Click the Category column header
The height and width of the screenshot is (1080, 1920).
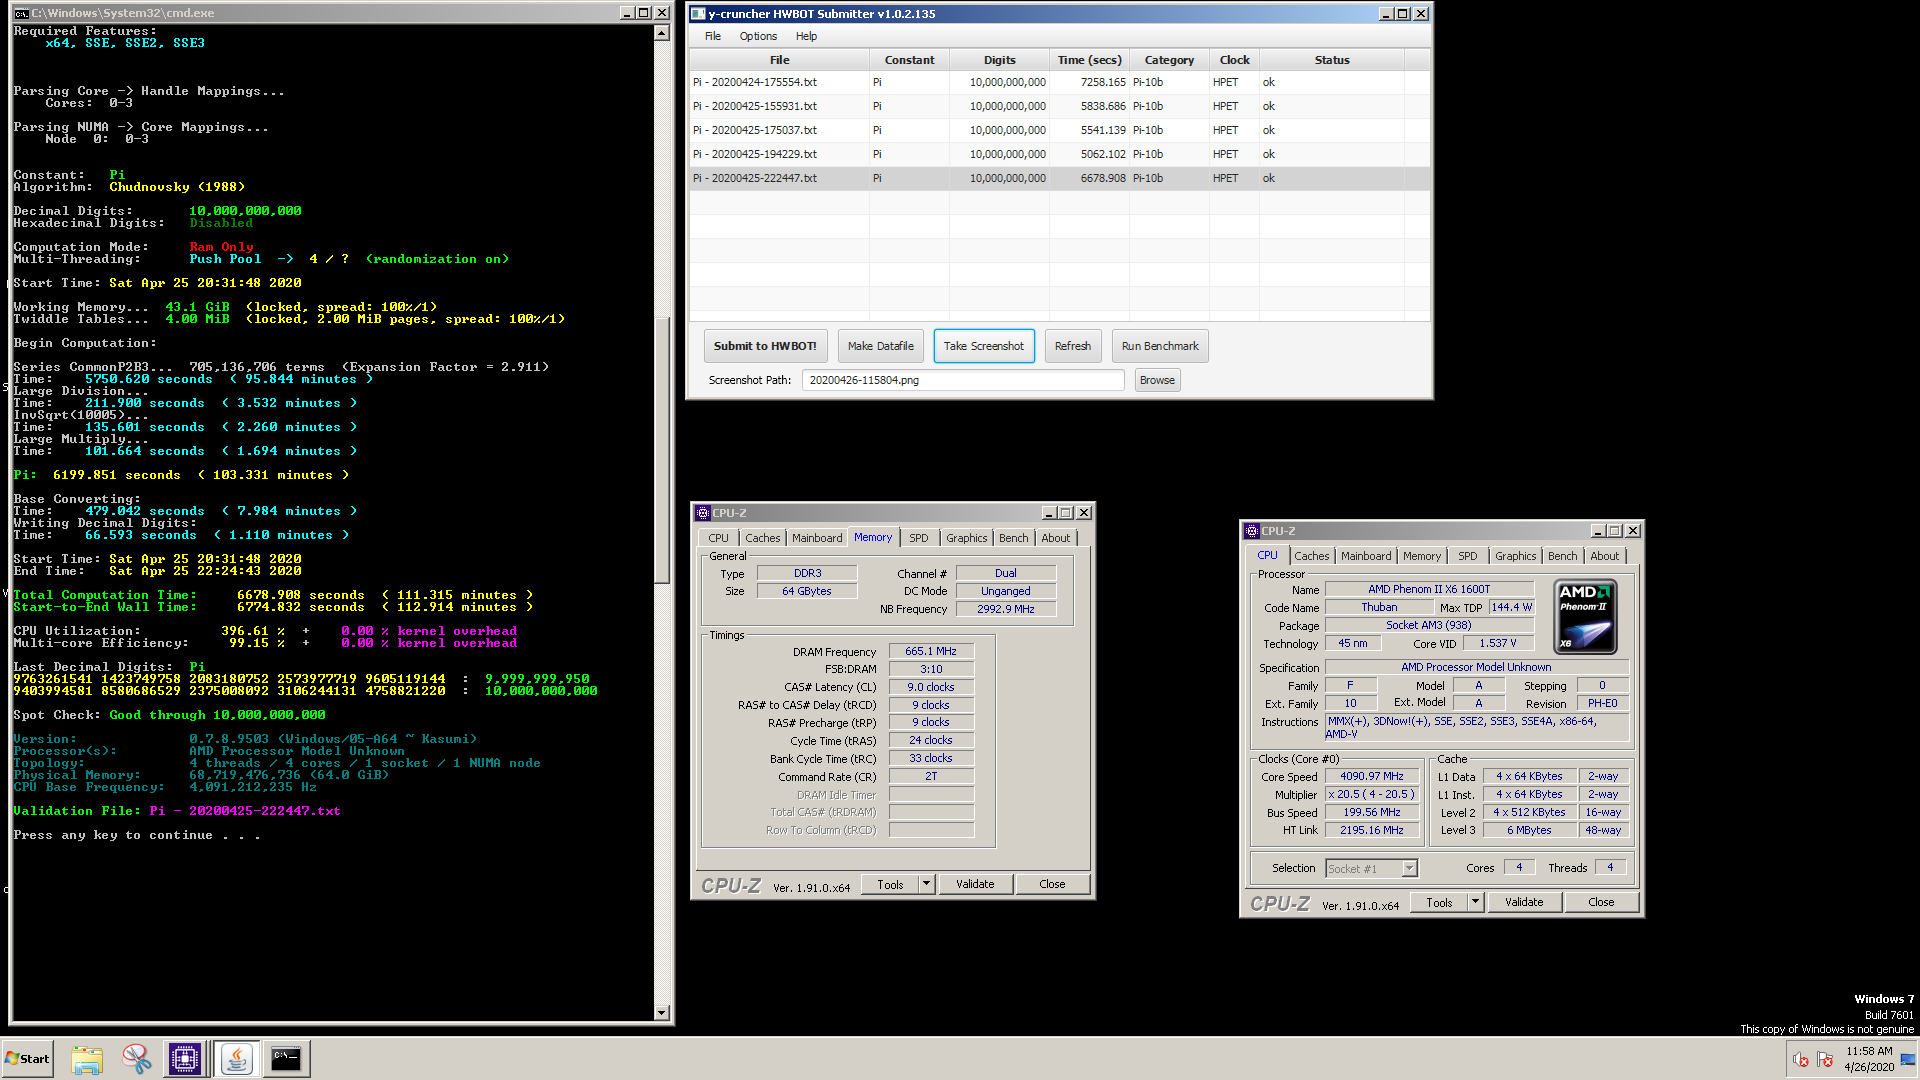click(x=1169, y=60)
